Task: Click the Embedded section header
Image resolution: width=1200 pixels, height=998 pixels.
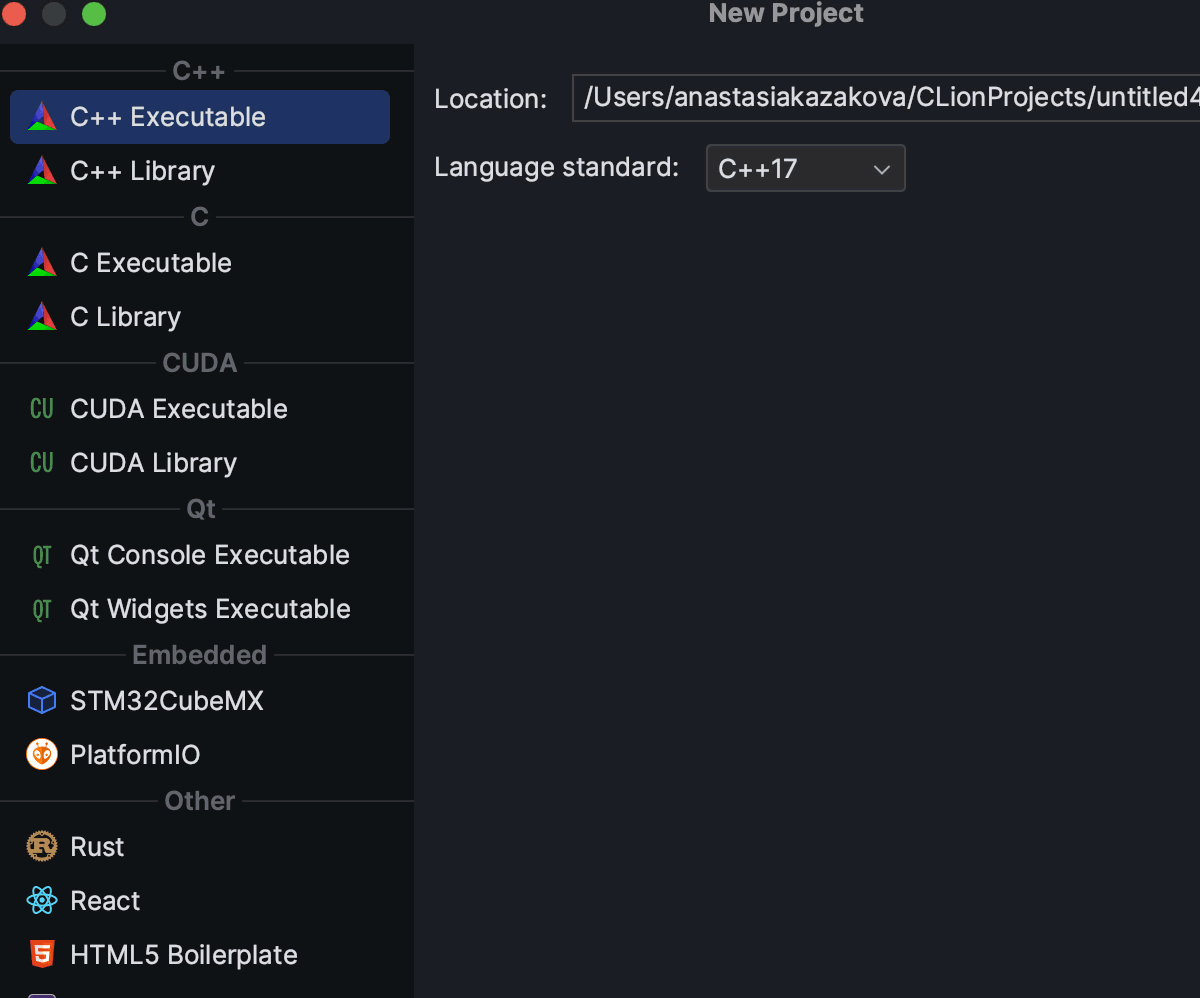Action: (199, 654)
